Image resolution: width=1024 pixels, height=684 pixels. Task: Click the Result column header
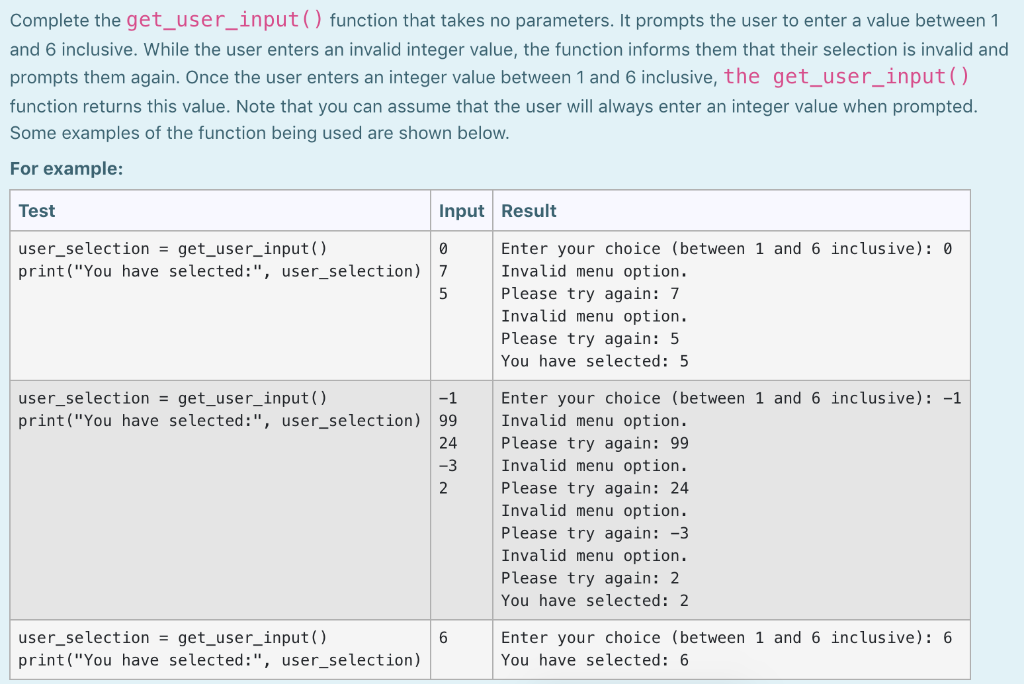[x=528, y=211]
